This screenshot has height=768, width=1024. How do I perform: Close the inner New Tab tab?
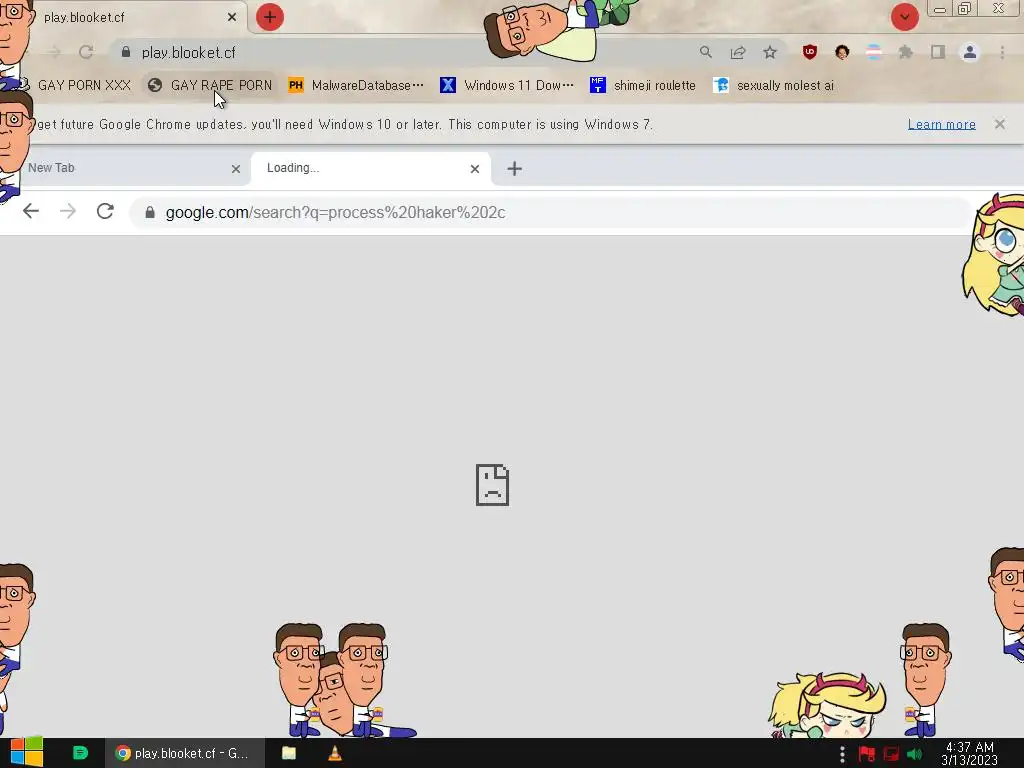tap(236, 169)
